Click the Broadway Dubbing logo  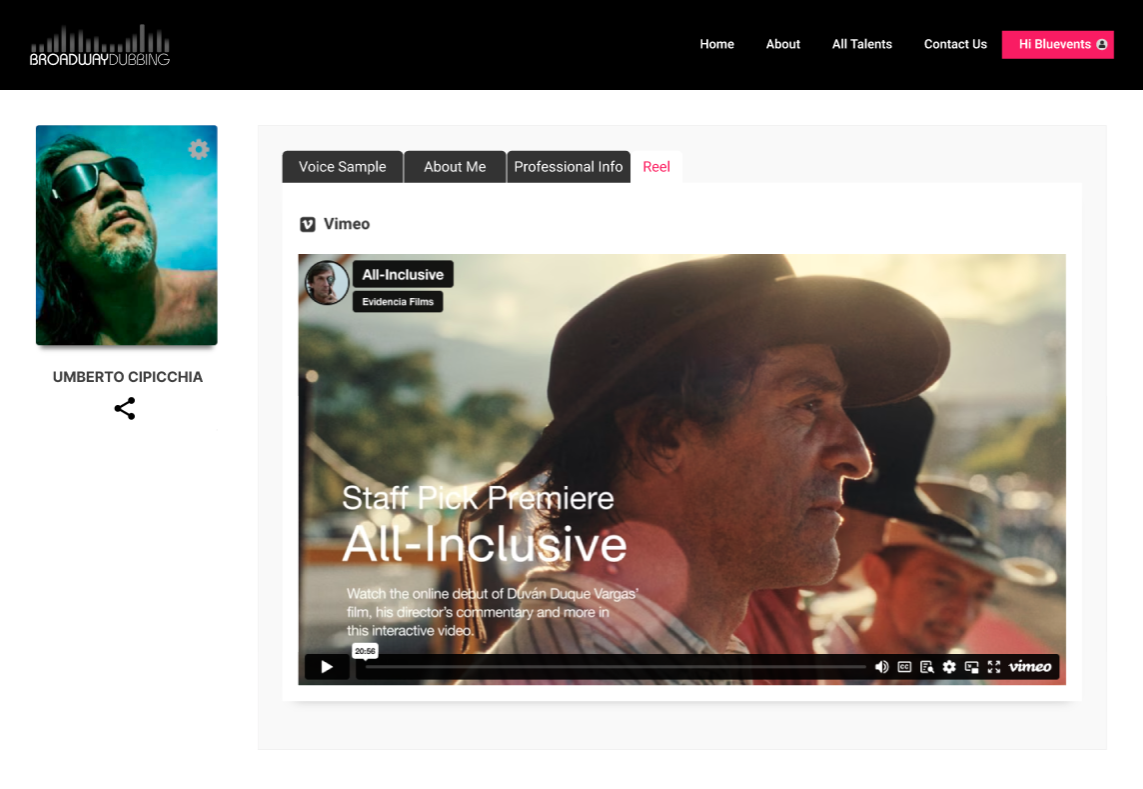[100, 45]
